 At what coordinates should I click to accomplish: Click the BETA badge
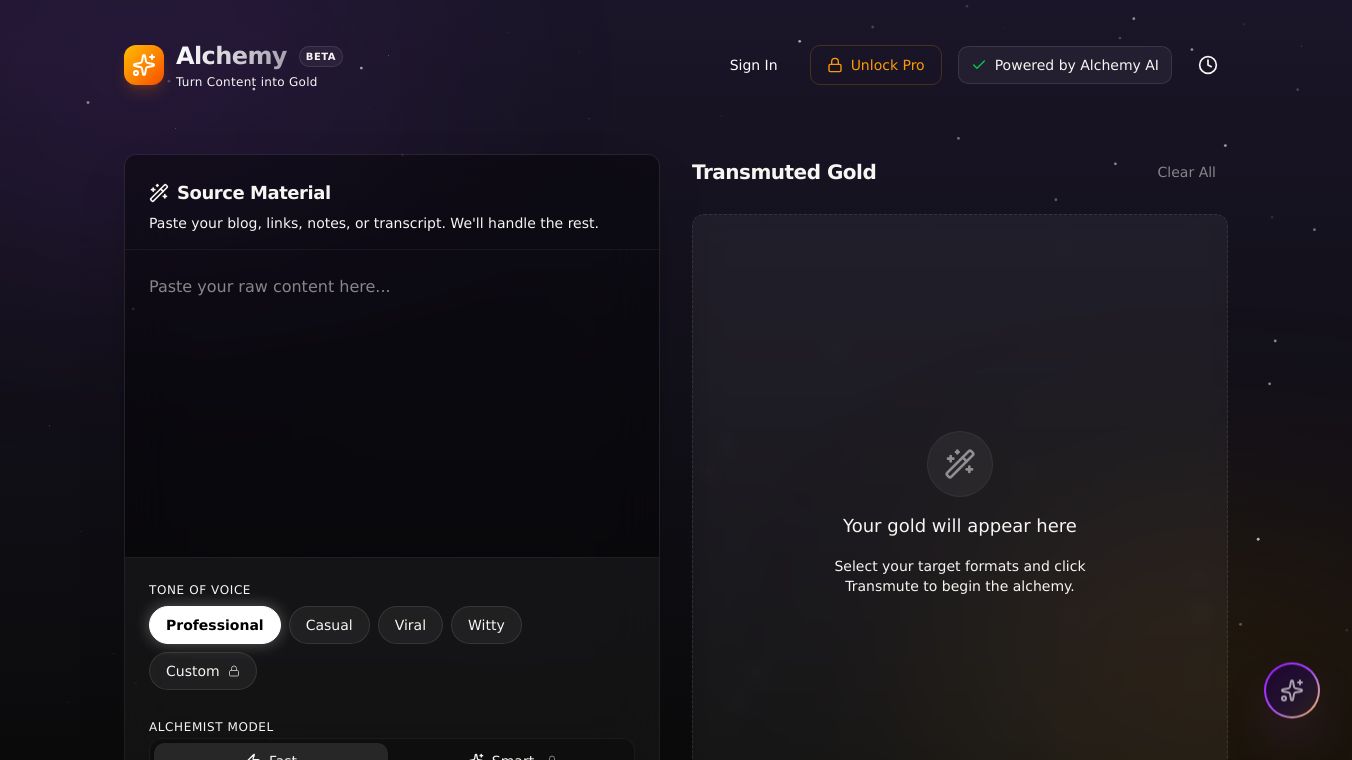(321, 57)
